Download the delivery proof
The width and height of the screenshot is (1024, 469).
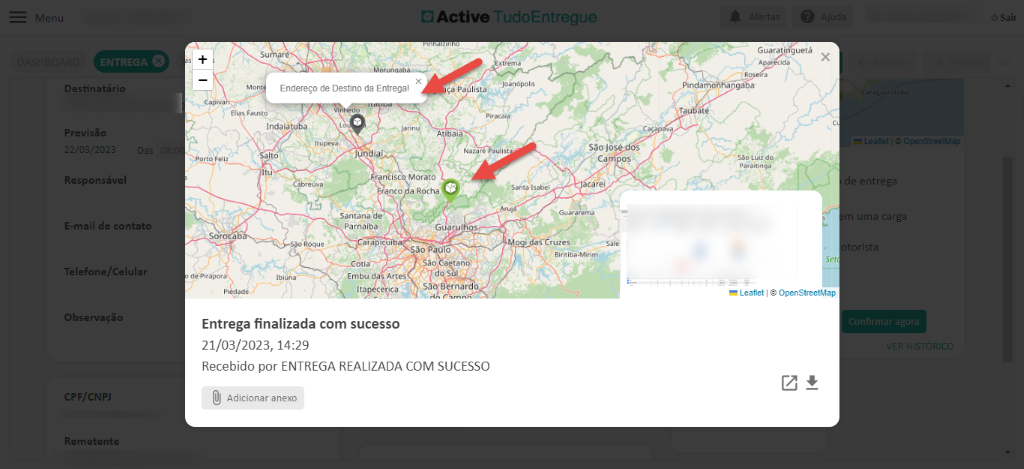(x=812, y=383)
